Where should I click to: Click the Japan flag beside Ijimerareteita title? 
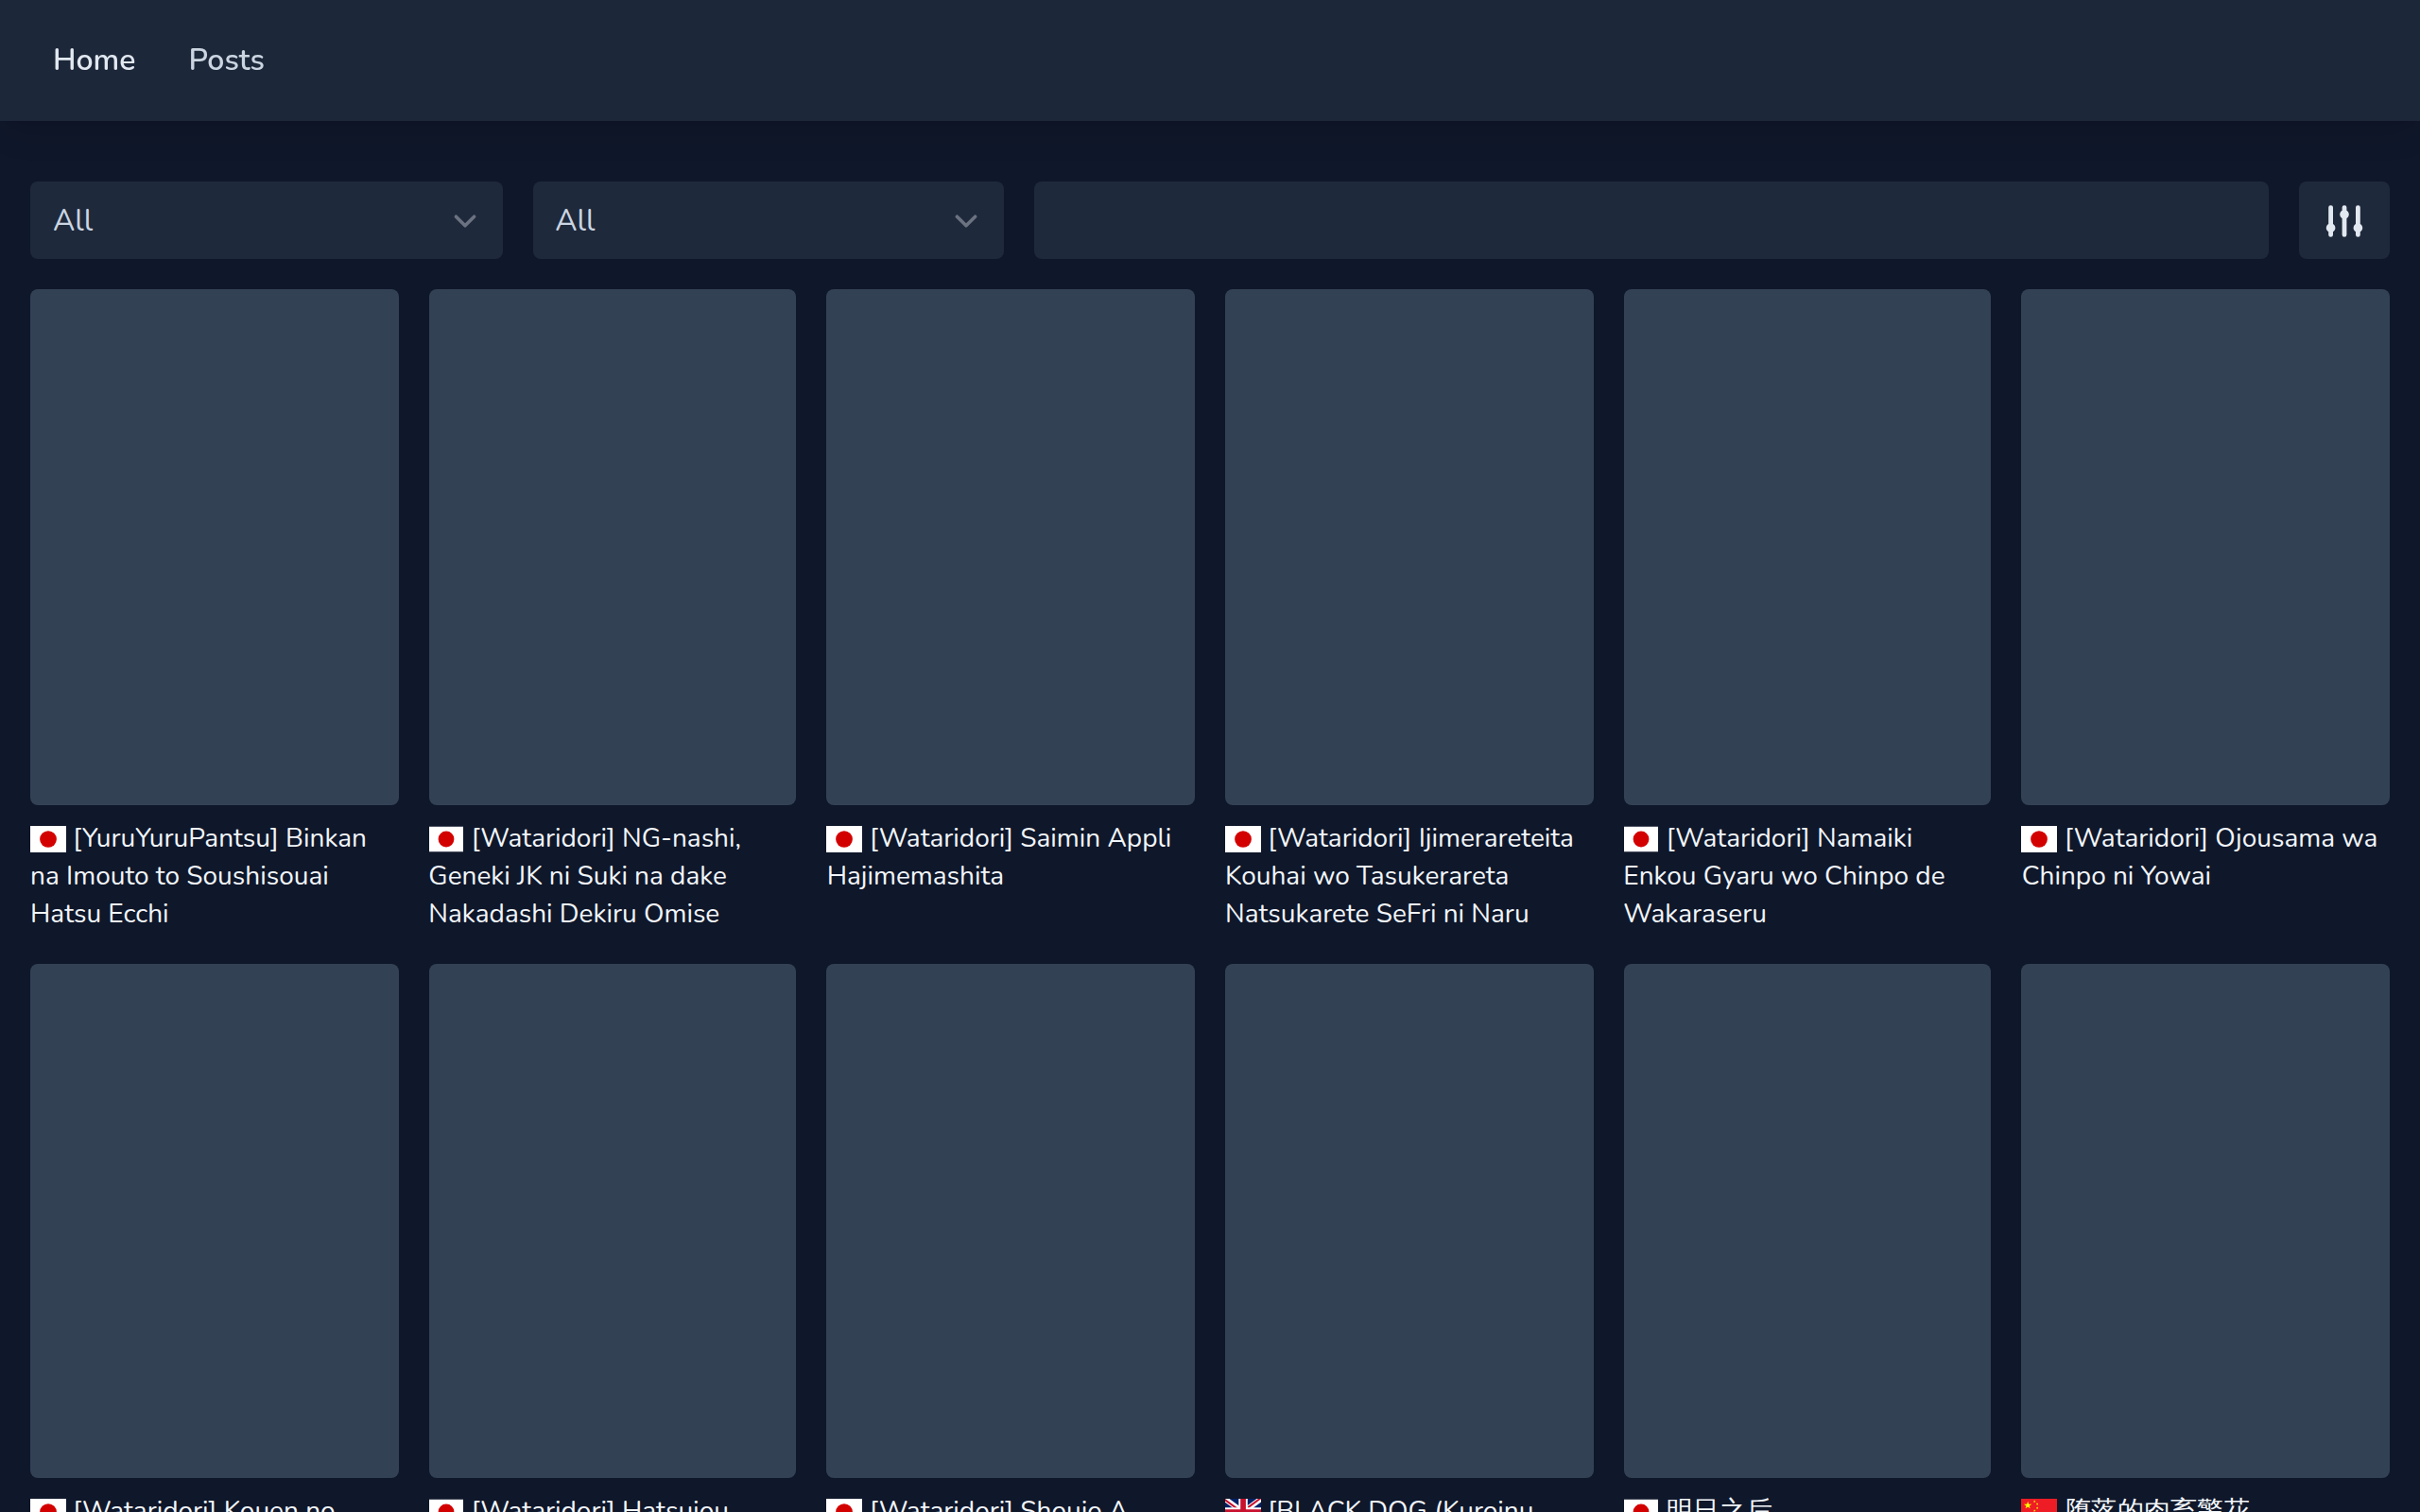click(1242, 838)
